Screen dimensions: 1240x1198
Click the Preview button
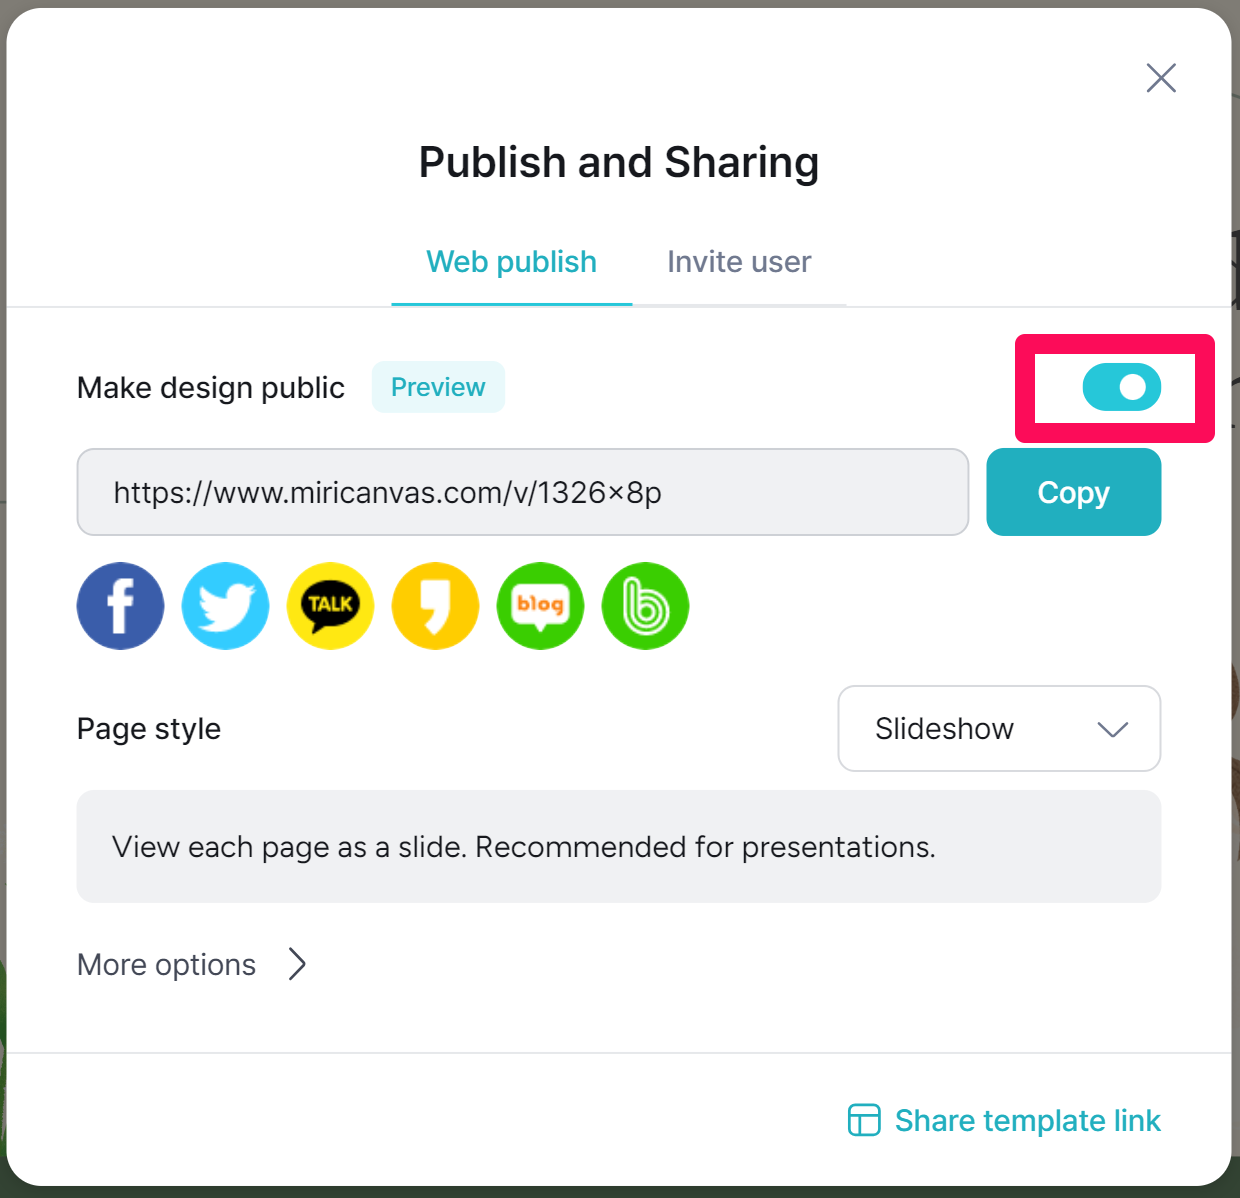point(438,387)
